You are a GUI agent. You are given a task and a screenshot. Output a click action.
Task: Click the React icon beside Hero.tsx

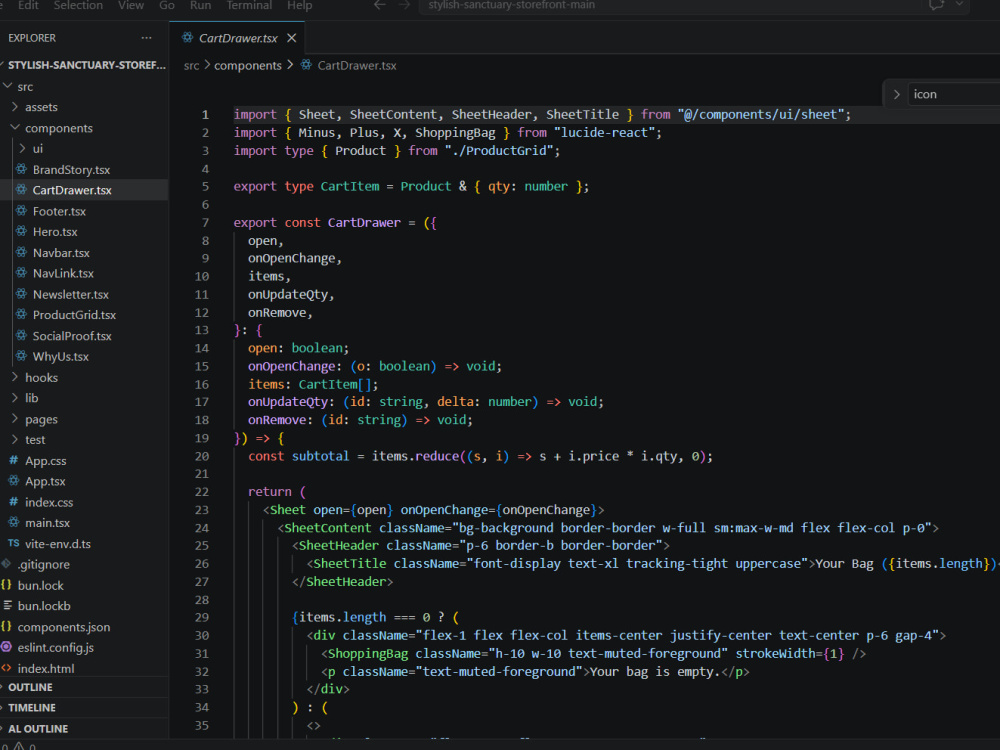[x=21, y=231]
